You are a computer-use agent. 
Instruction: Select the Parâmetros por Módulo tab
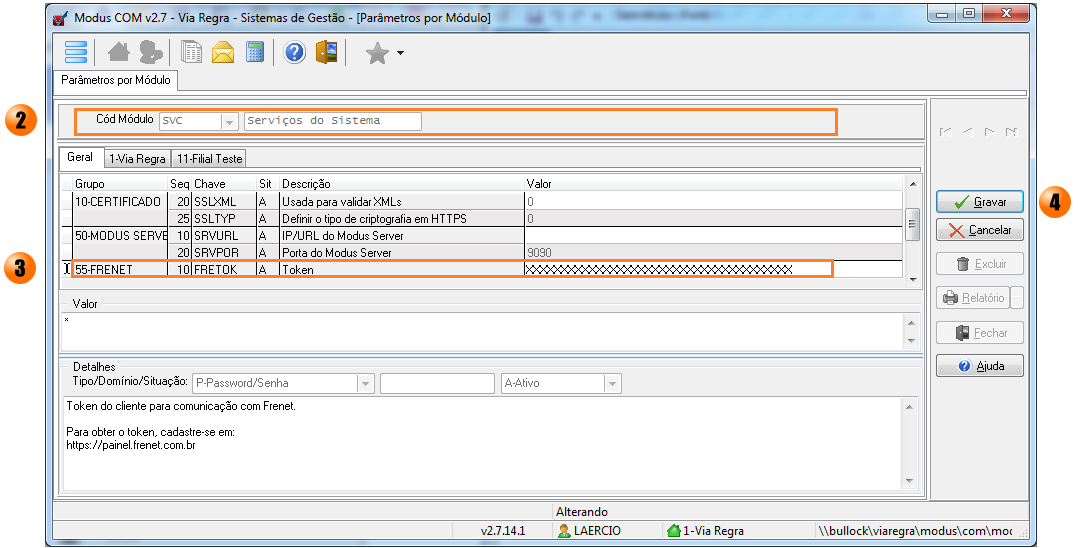point(116,79)
